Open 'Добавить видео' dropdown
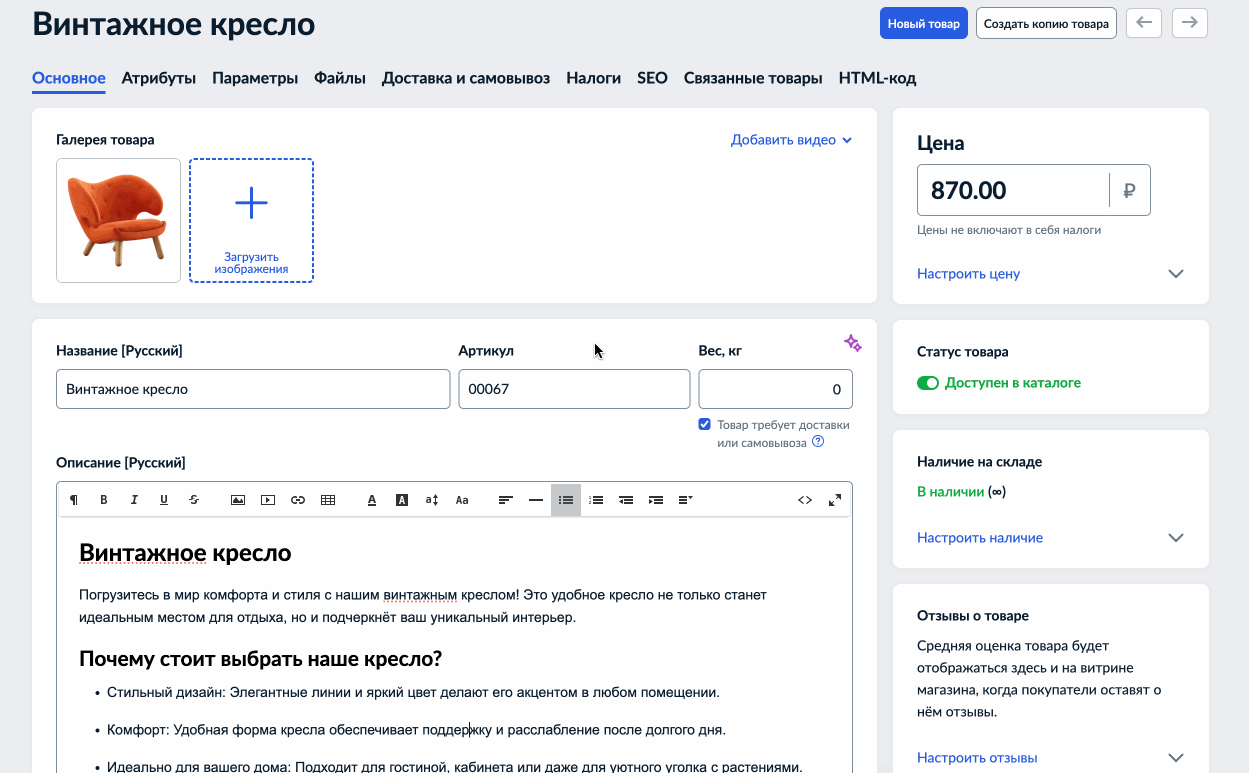Screen dimensions: 1249x773 click(x=791, y=140)
